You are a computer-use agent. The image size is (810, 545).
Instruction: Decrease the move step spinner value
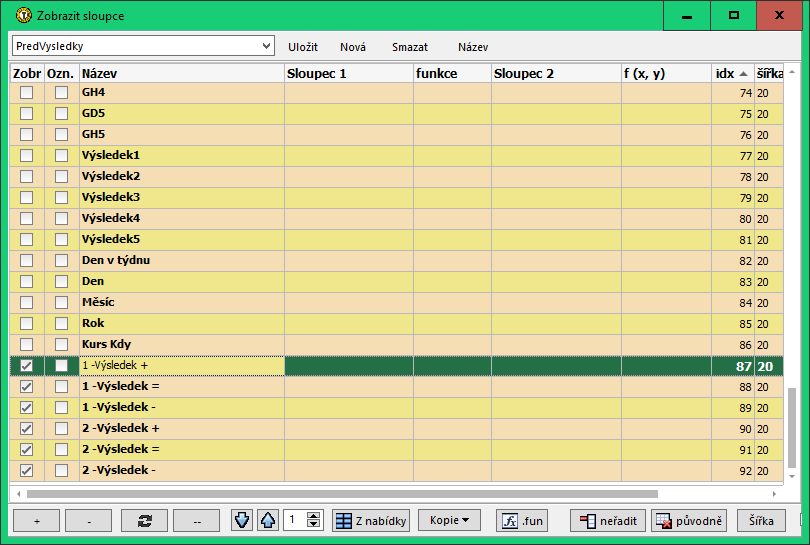(x=313, y=524)
